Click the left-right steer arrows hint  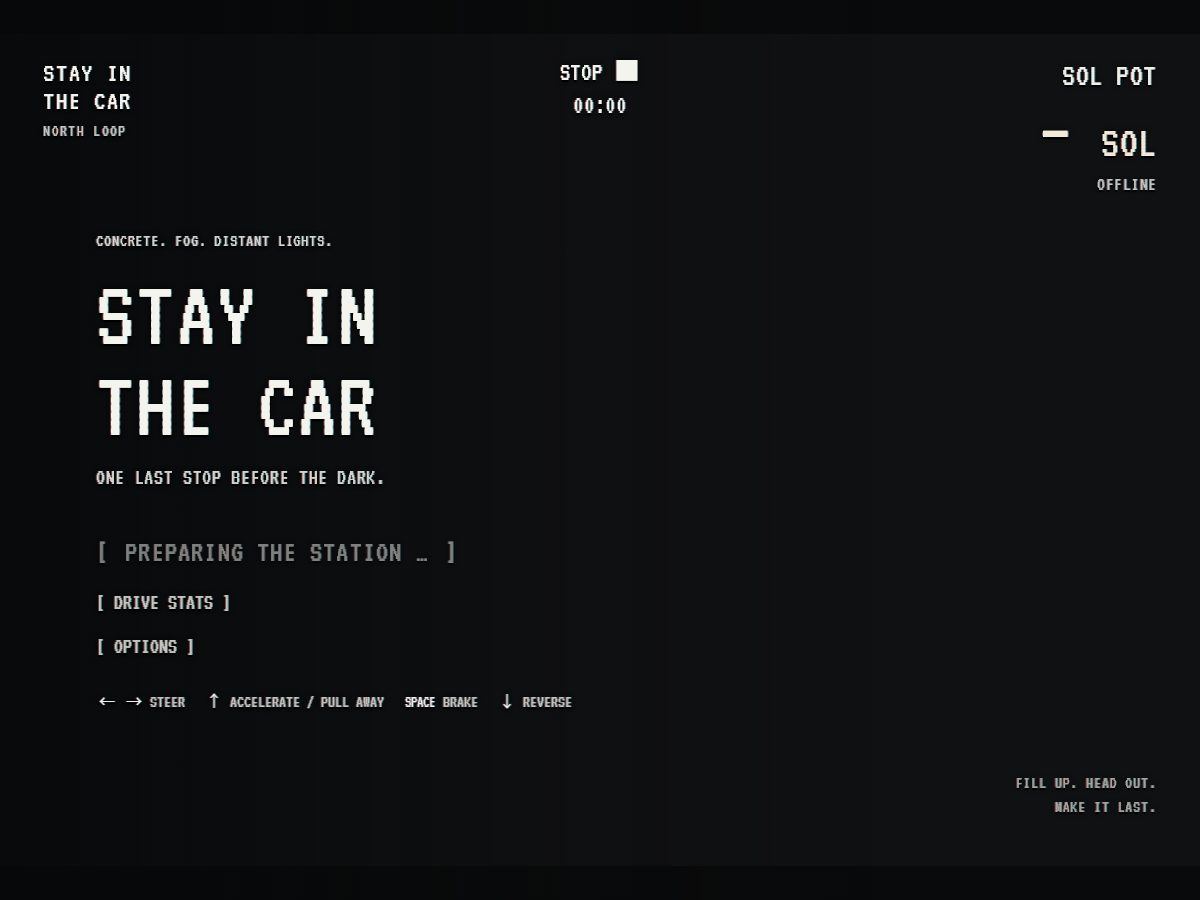(x=142, y=702)
